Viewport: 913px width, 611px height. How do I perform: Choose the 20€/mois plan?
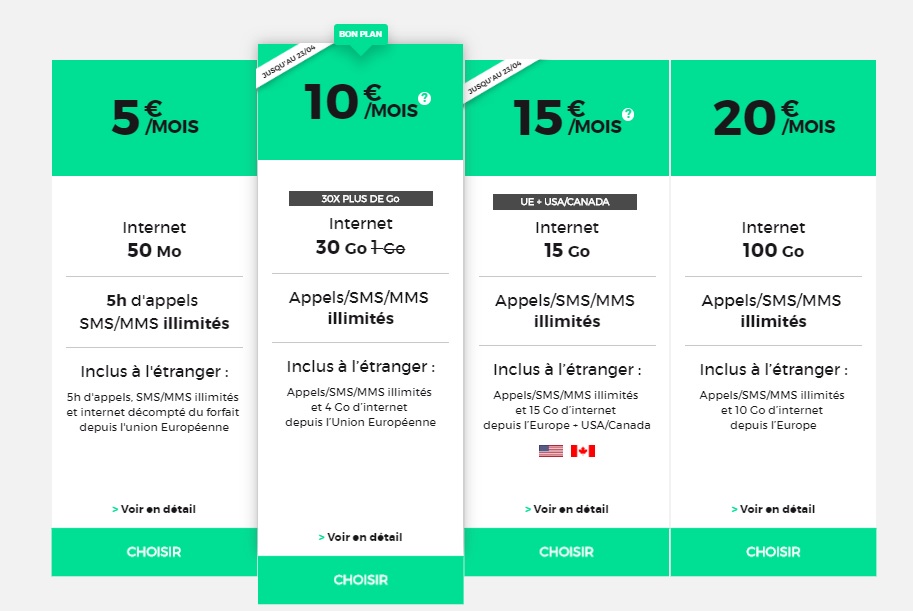773,552
